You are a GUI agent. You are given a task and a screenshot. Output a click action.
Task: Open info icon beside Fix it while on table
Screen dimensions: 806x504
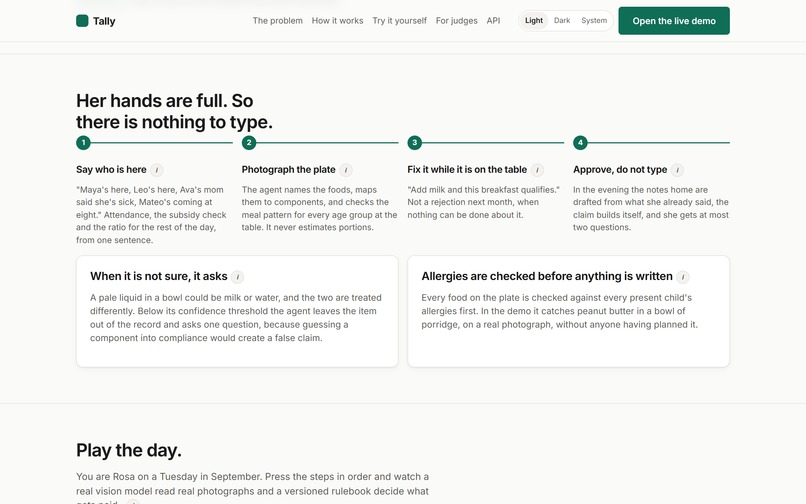coord(537,170)
